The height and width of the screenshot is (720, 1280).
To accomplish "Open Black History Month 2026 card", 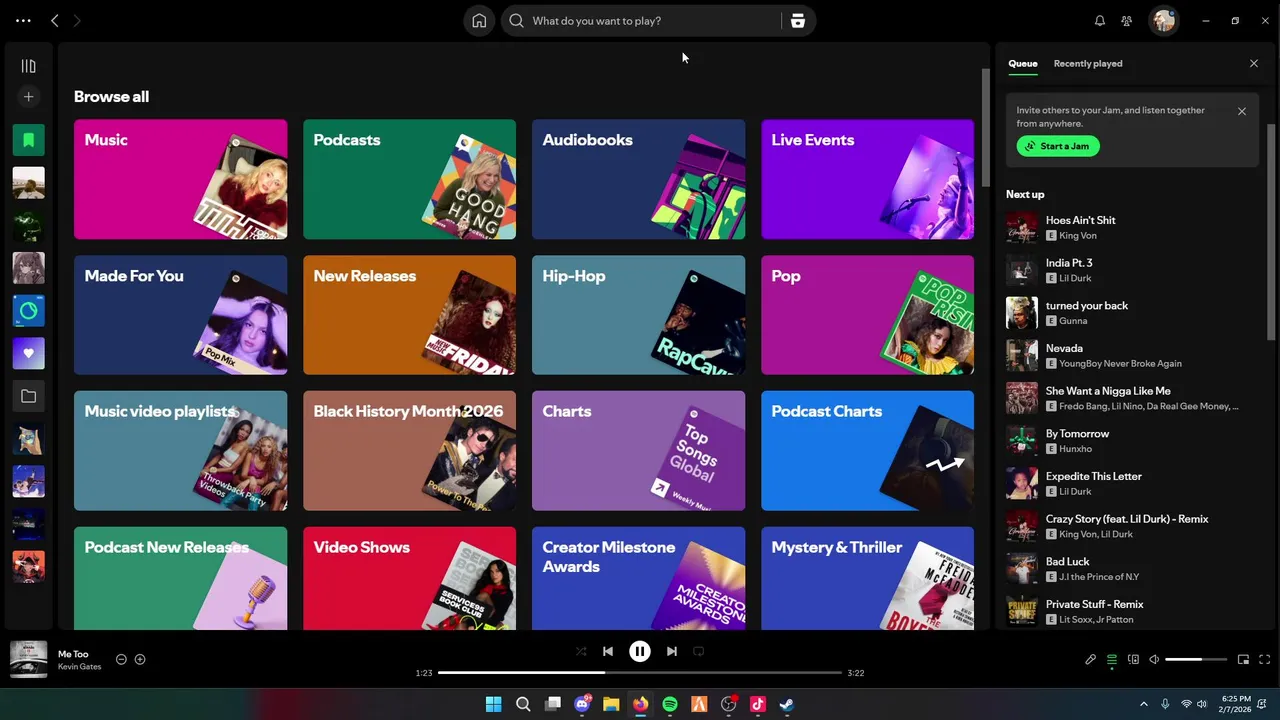I will (x=409, y=451).
